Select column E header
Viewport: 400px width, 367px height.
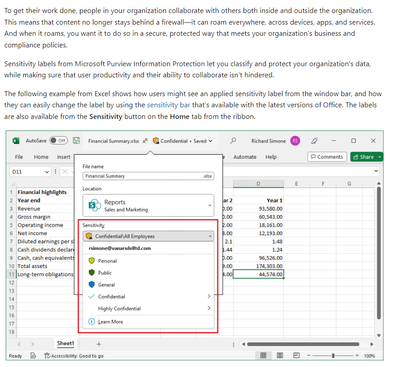pos(296,184)
